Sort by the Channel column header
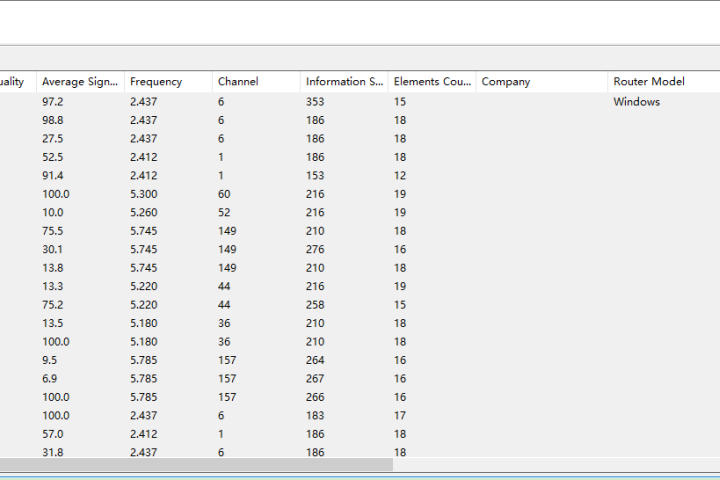Image resolution: width=720 pixels, height=480 pixels. coord(256,82)
